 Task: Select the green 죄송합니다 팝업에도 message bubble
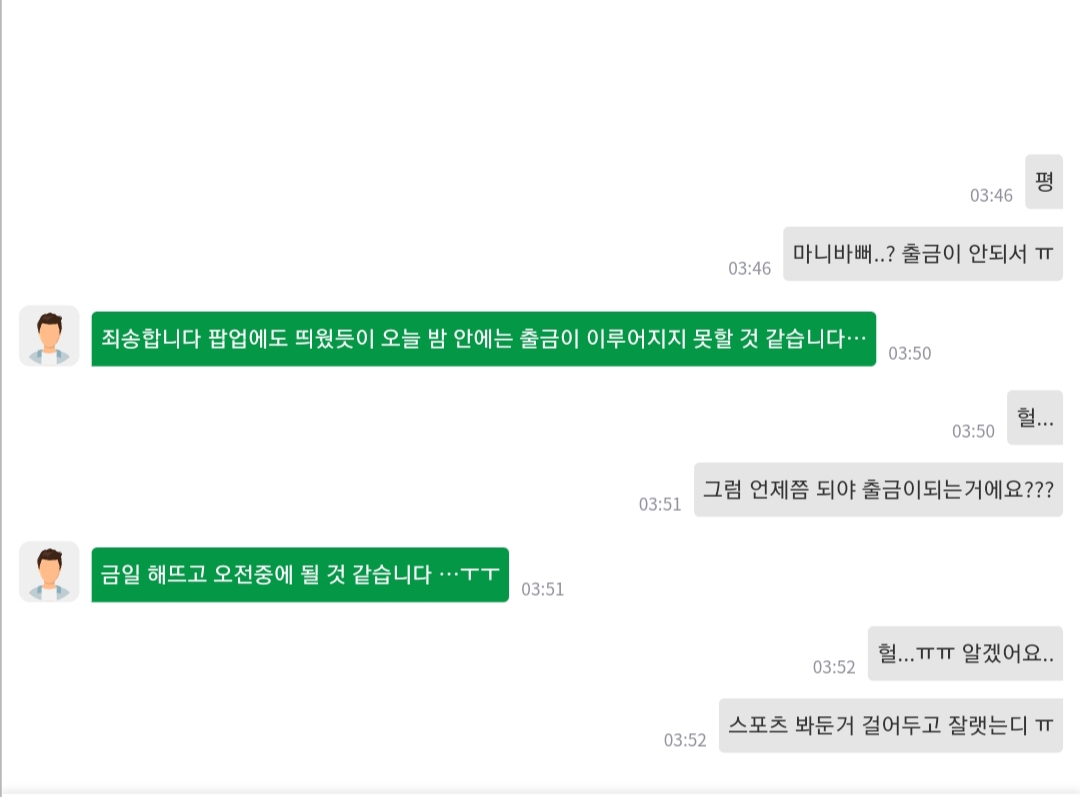(x=484, y=339)
